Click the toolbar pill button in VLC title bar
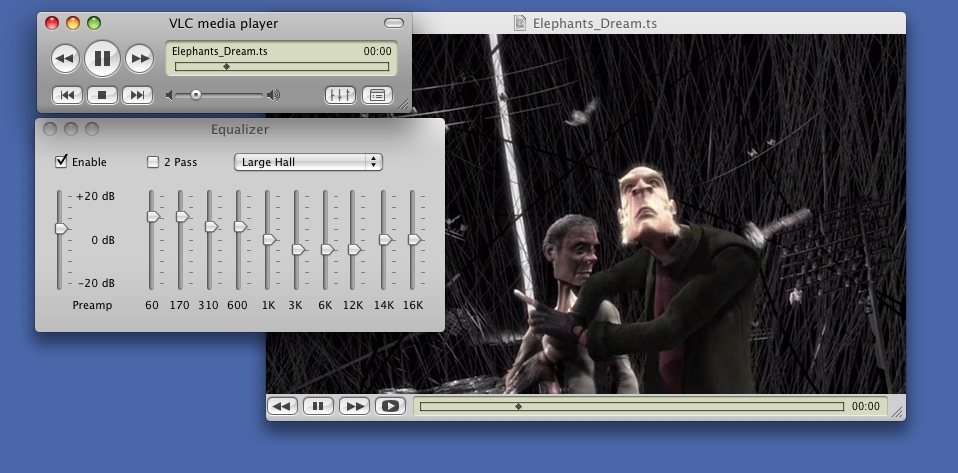Viewport: 958px width, 473px height. [x=394, y=23]
